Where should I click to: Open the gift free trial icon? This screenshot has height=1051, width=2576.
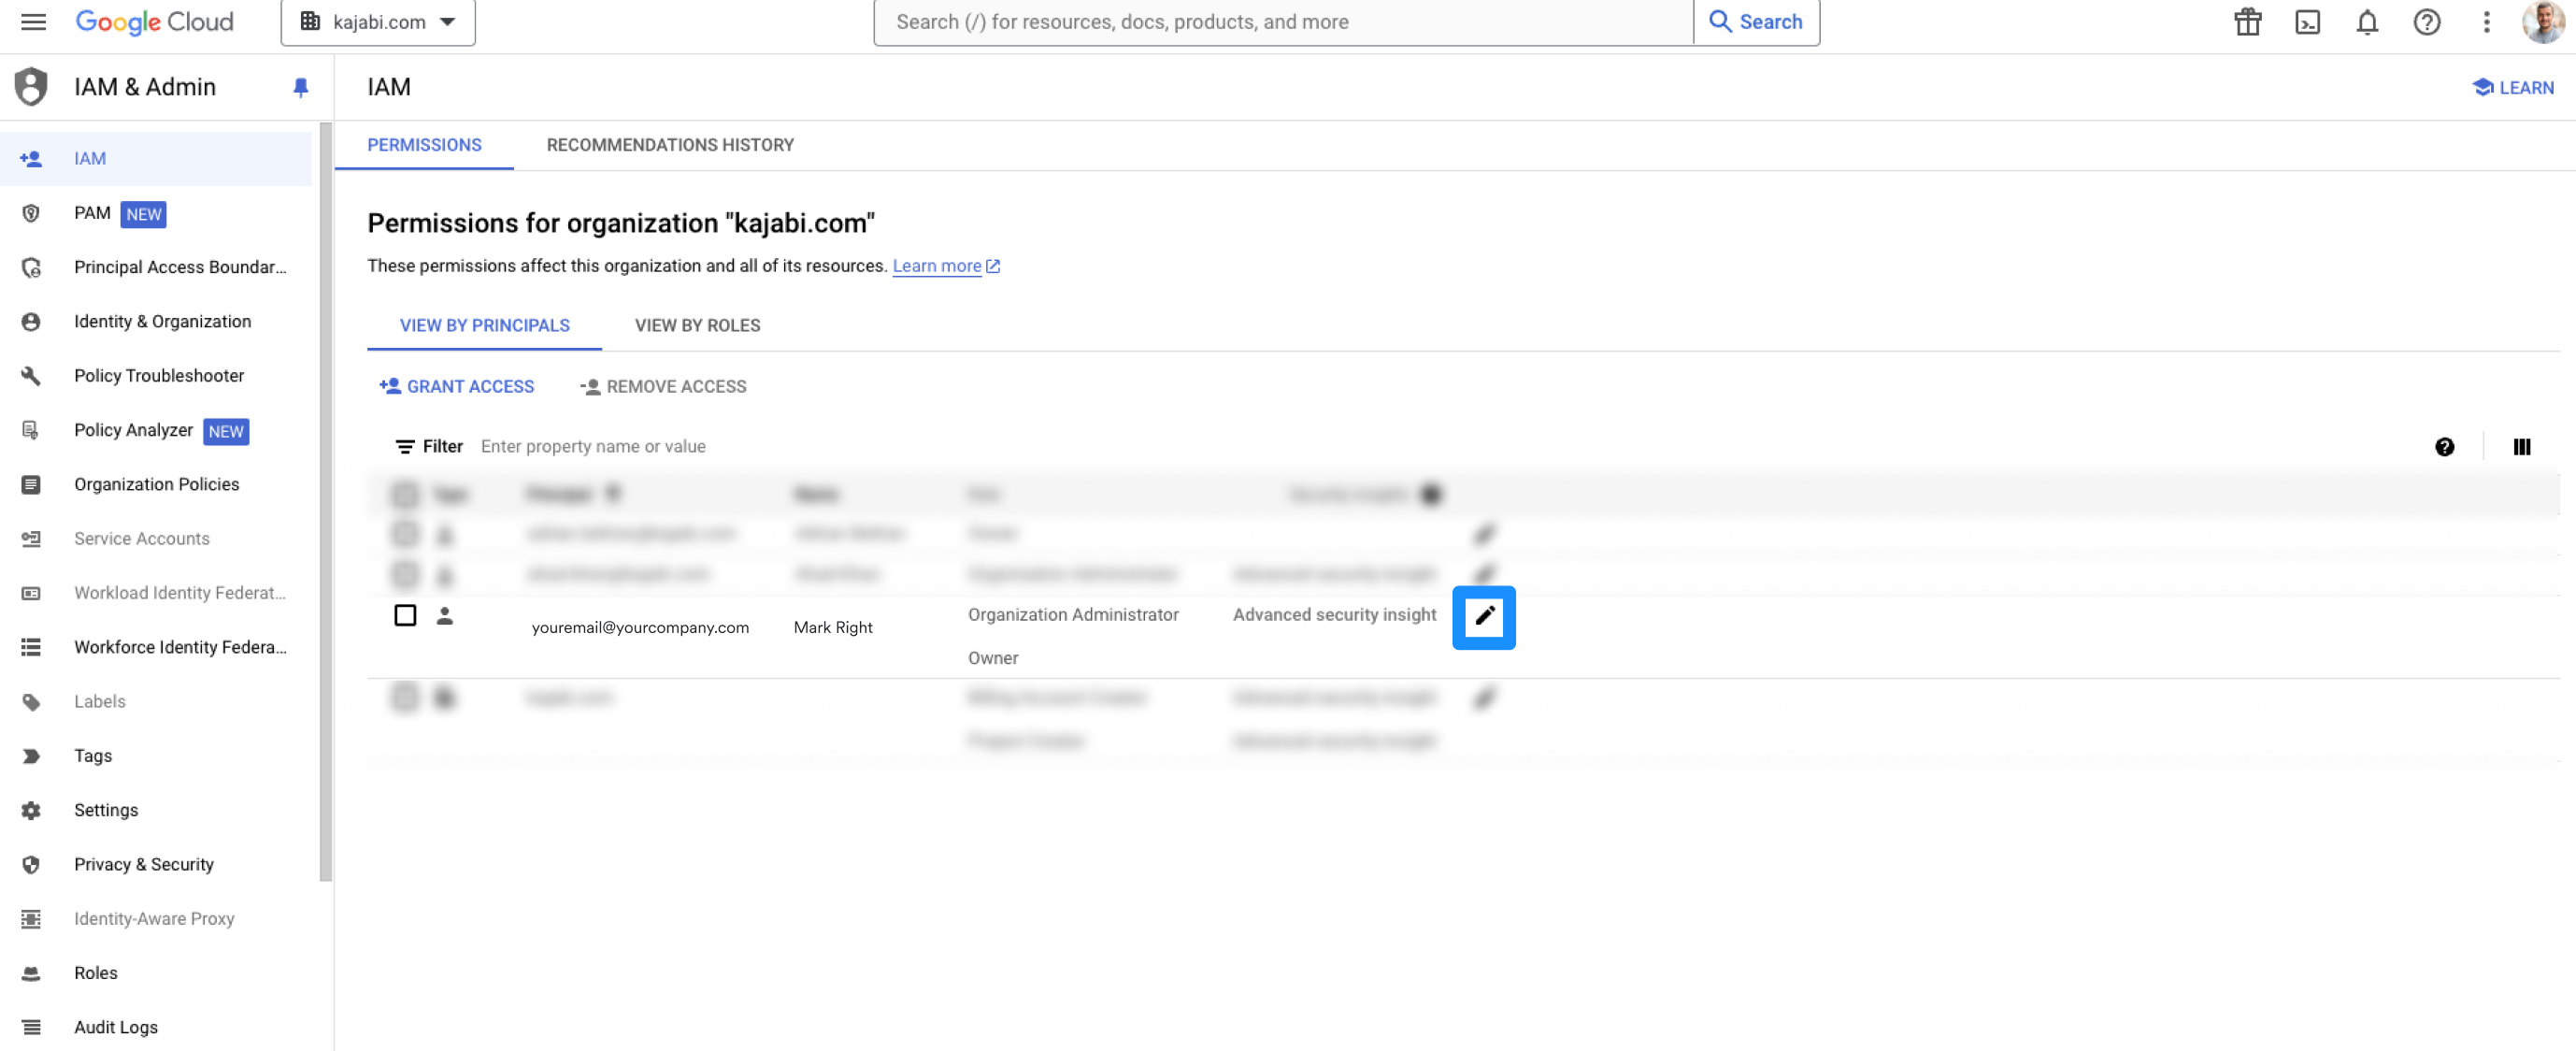2247,22
